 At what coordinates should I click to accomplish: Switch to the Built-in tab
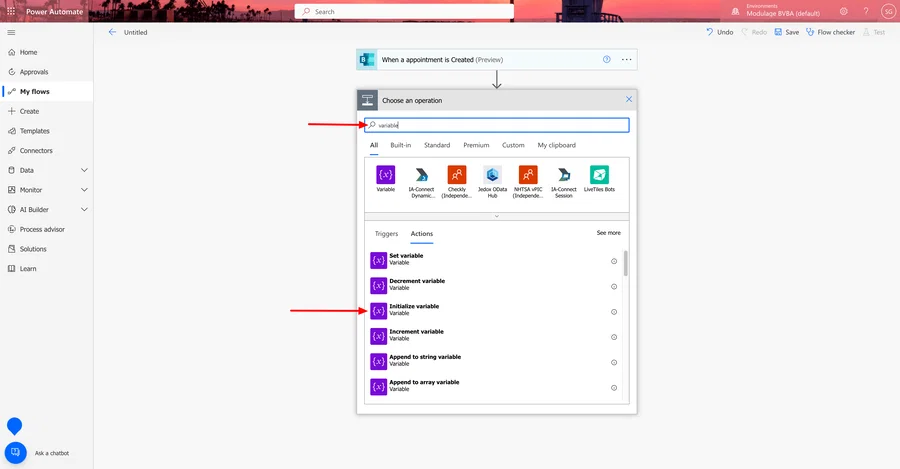[x=401, y=145]
